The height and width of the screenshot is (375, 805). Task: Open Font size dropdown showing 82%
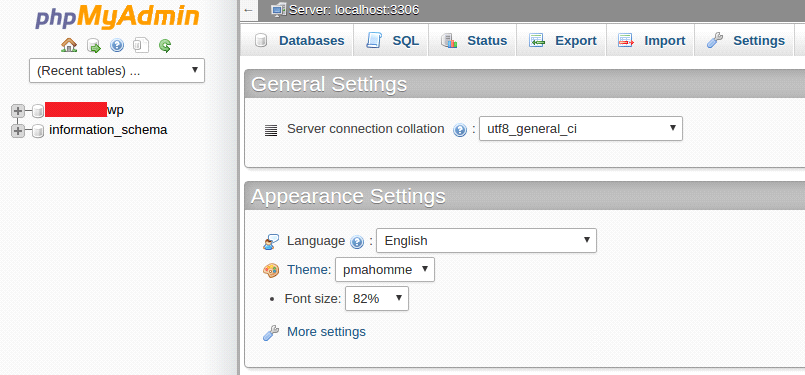click(x=377, y=299)
